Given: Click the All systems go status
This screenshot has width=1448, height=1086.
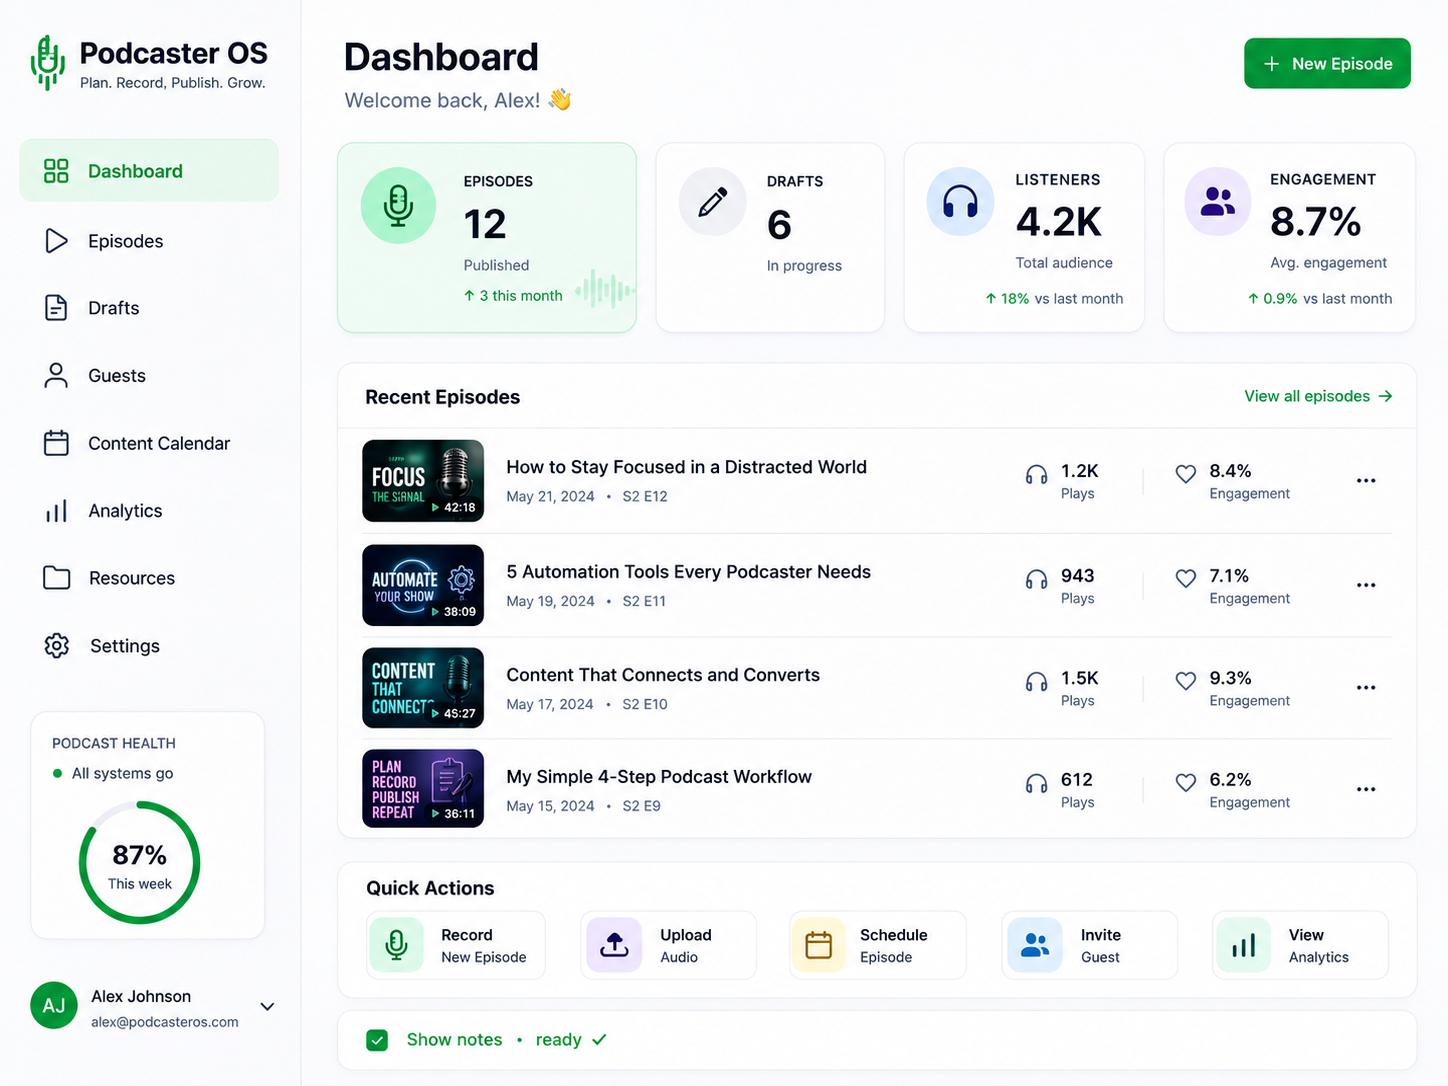Looking at the screenshot, I should pos(113,773).
